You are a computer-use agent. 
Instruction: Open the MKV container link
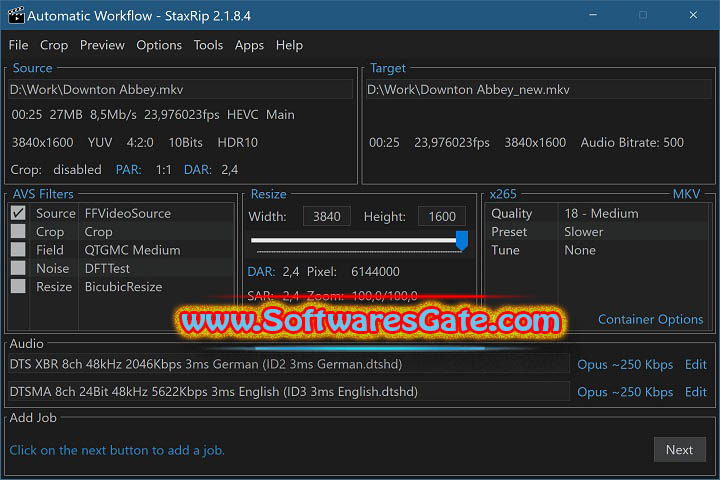[686, 194]
